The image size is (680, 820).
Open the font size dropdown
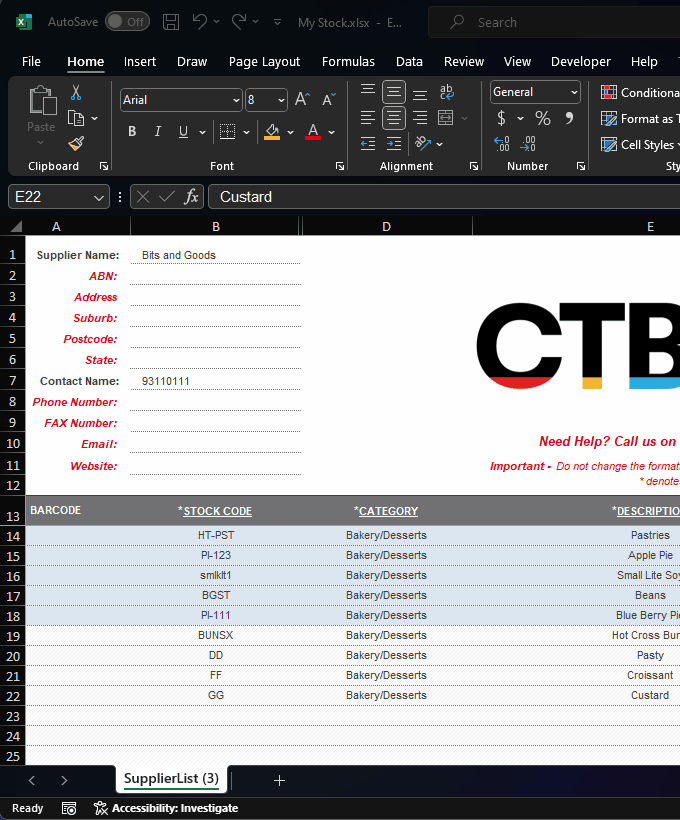pyautogui.click(x=281, y=100)
